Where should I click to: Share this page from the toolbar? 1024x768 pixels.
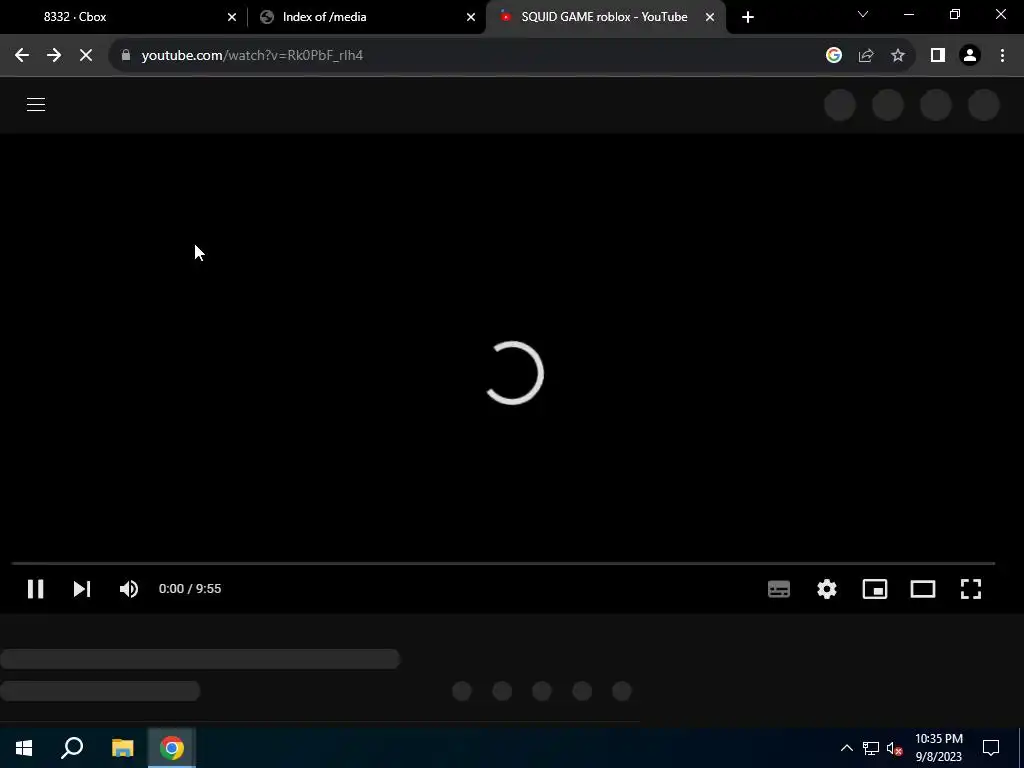pos(866,56)
